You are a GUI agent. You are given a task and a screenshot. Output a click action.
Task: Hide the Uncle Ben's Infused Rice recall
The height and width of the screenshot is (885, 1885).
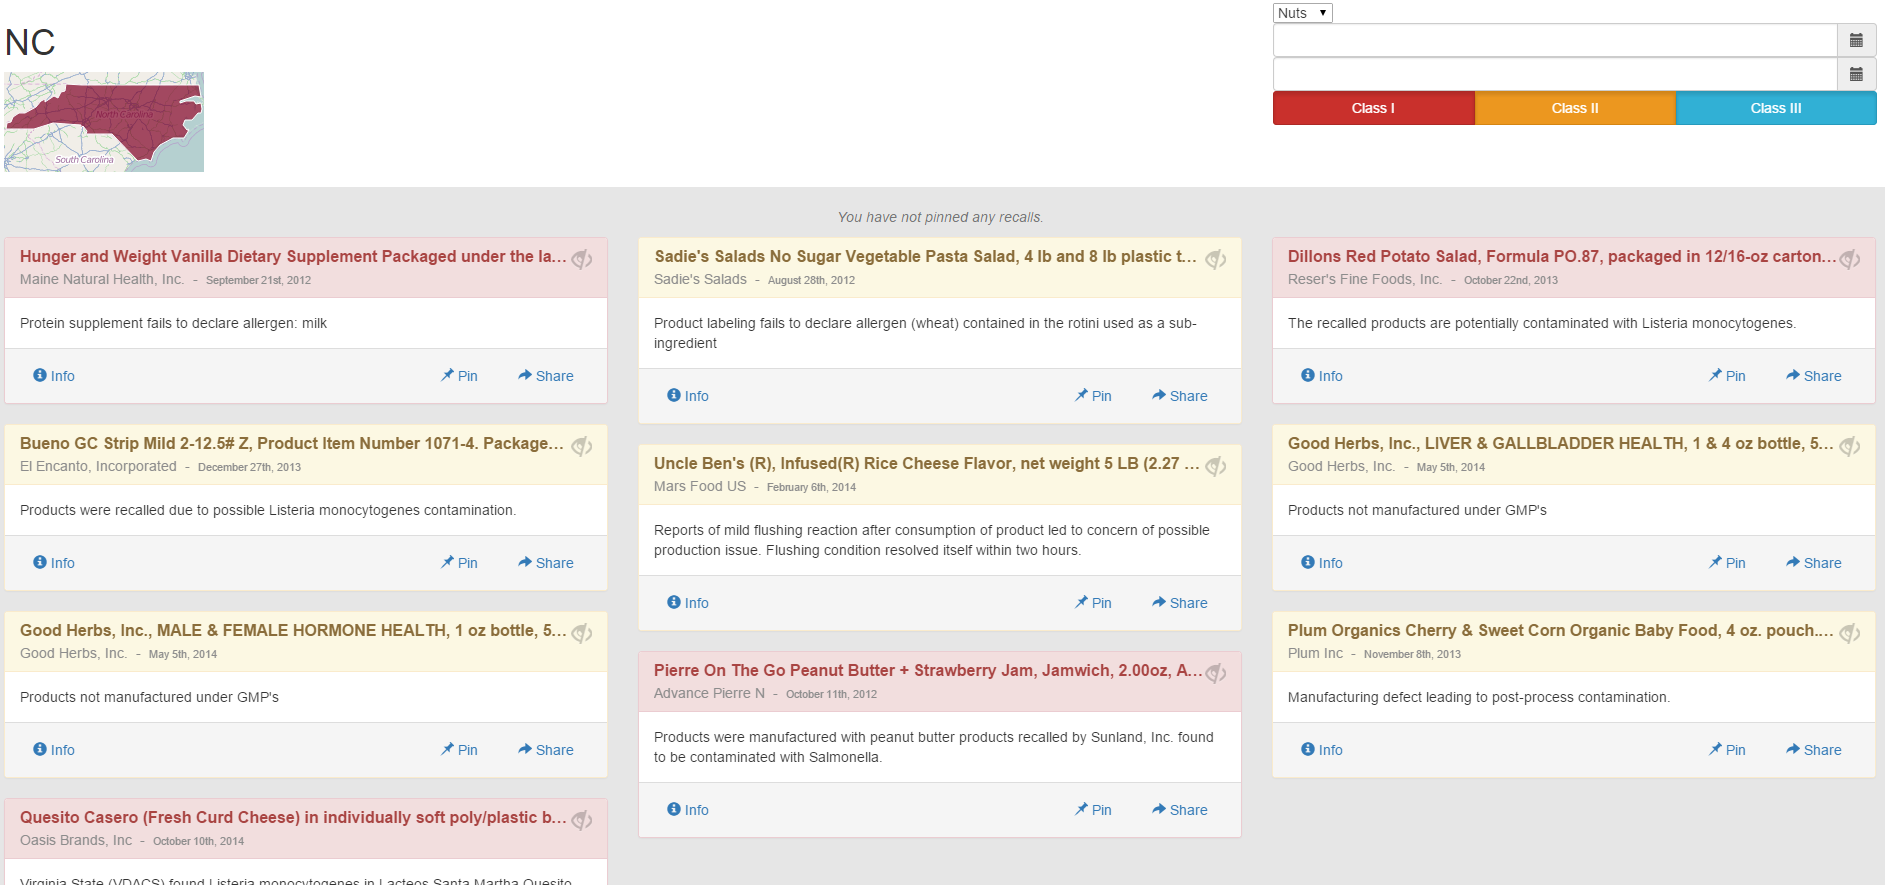point(1216,466)
